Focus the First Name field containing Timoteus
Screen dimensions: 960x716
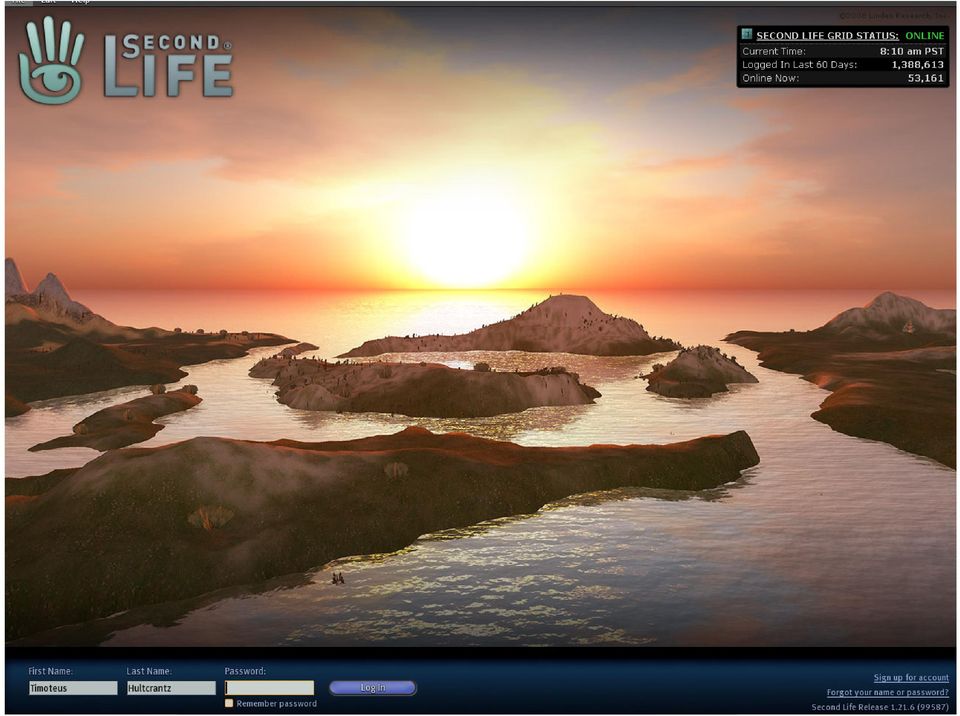(x=73, y=688)
